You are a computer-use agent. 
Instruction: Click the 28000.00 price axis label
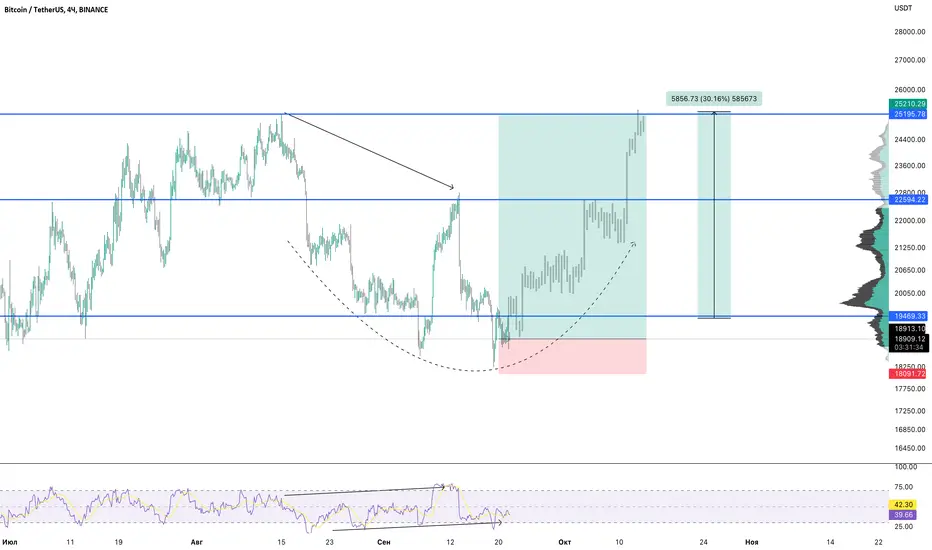[x=909, y=32]
